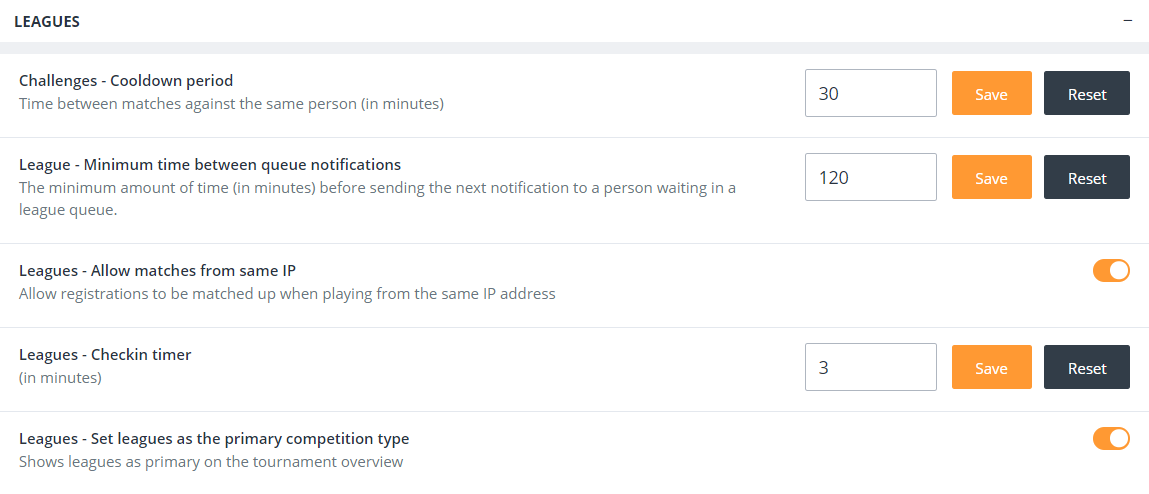Click 'League - Minimum time between queue notifications' heading
Image resolution: width=1149 pixels, height=494 pixels.
[210, 164]
